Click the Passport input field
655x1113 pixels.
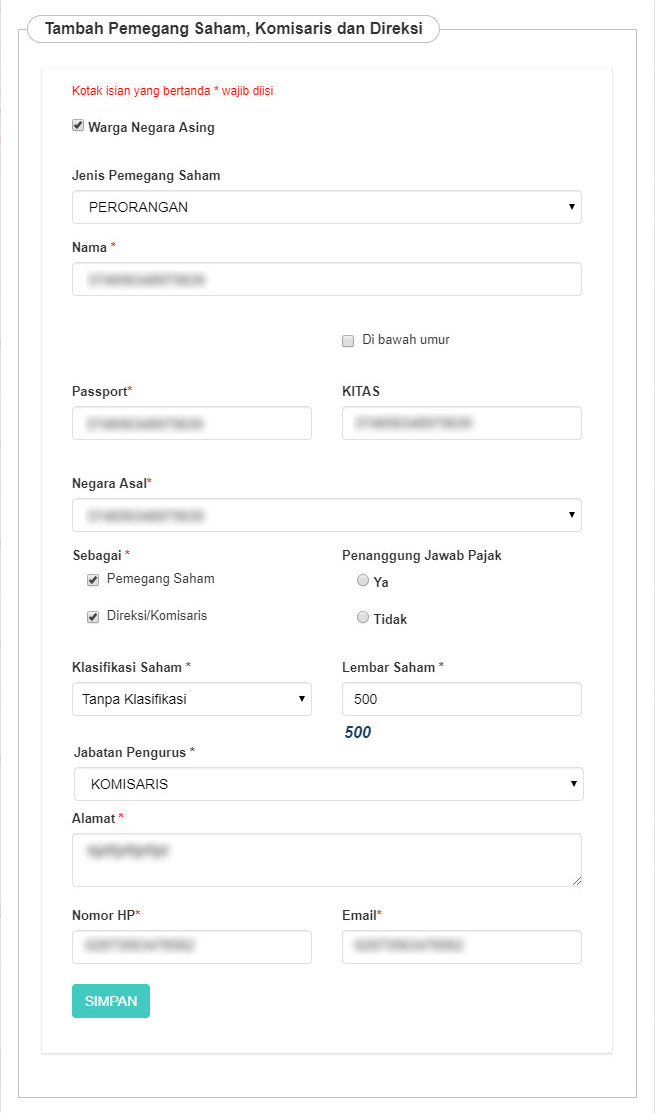(191, 423)
